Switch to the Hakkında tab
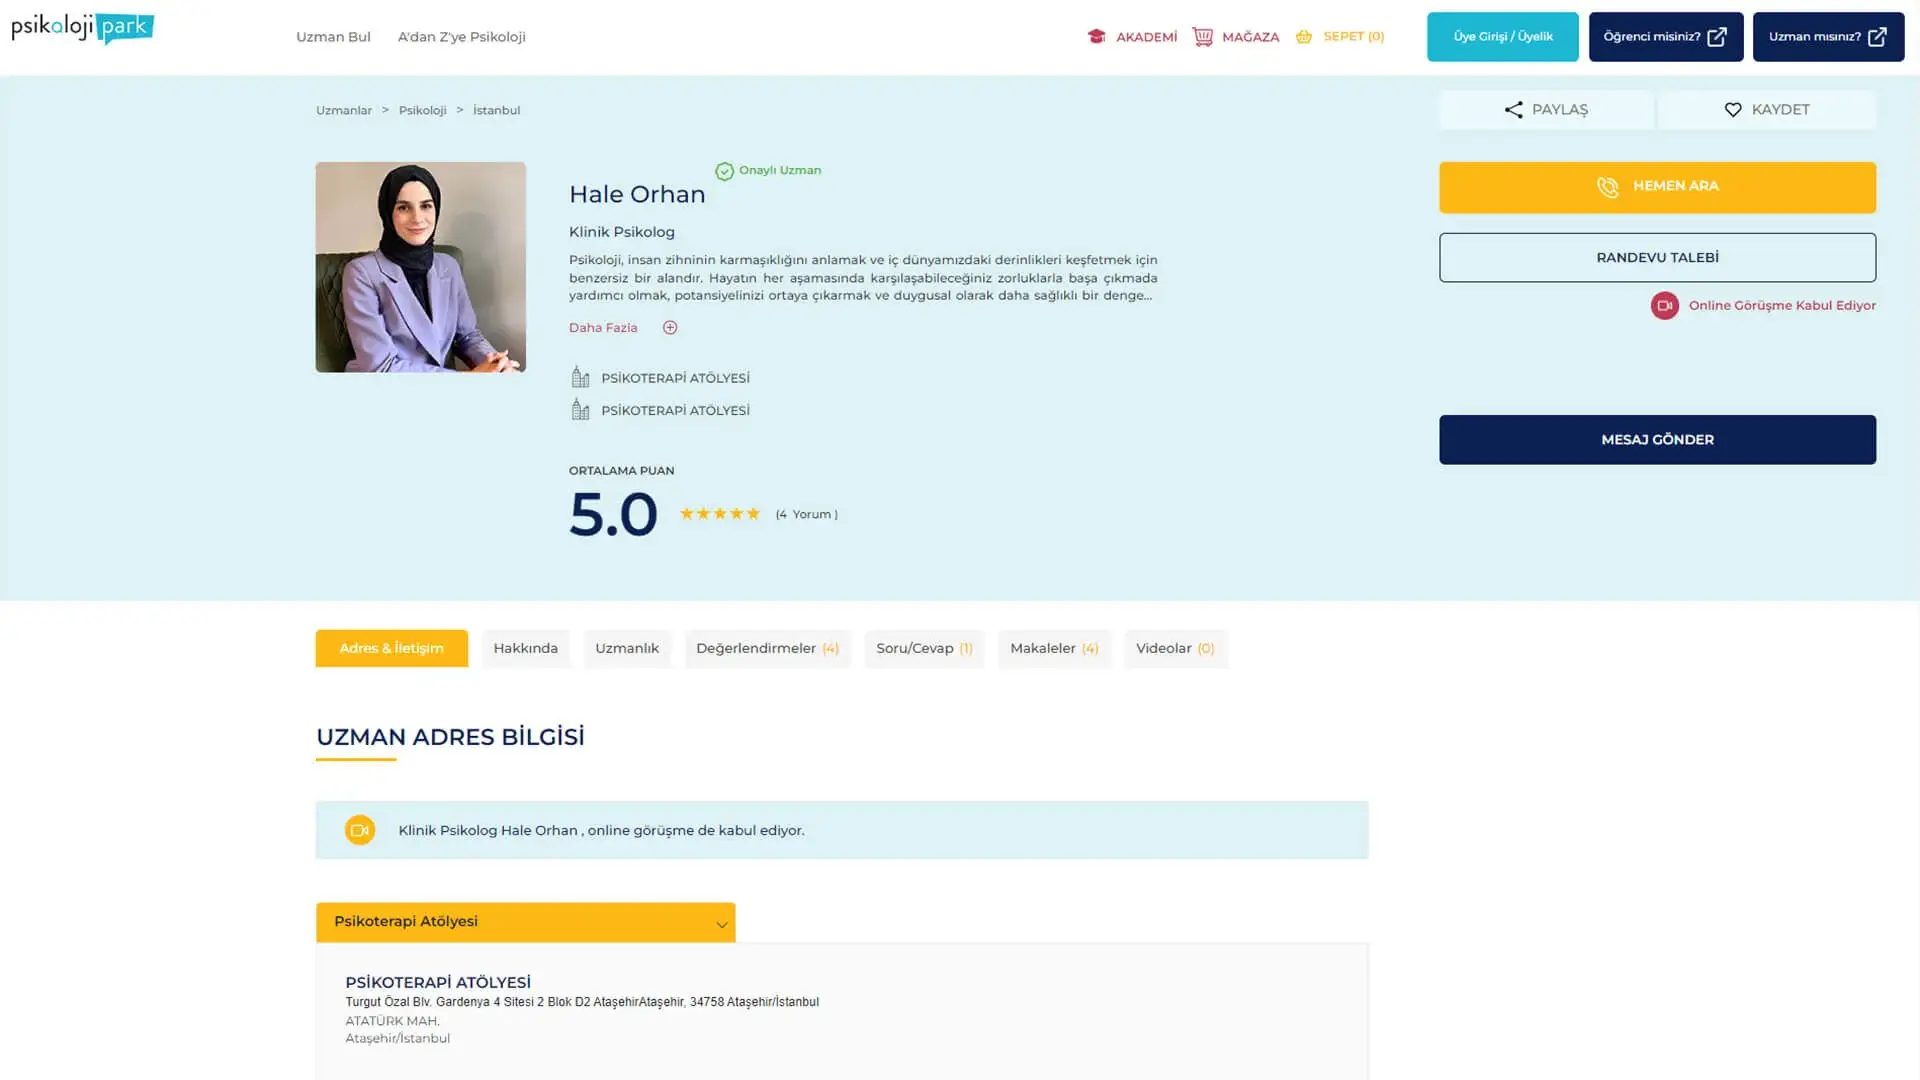The height and width of the screenshot is (1080, 1920). [525, 649]
